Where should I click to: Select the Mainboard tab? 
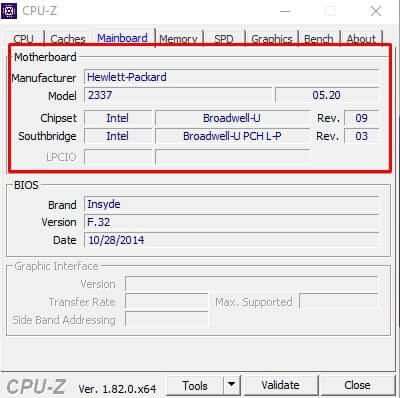pyautogui.click(x=122, y=38)
